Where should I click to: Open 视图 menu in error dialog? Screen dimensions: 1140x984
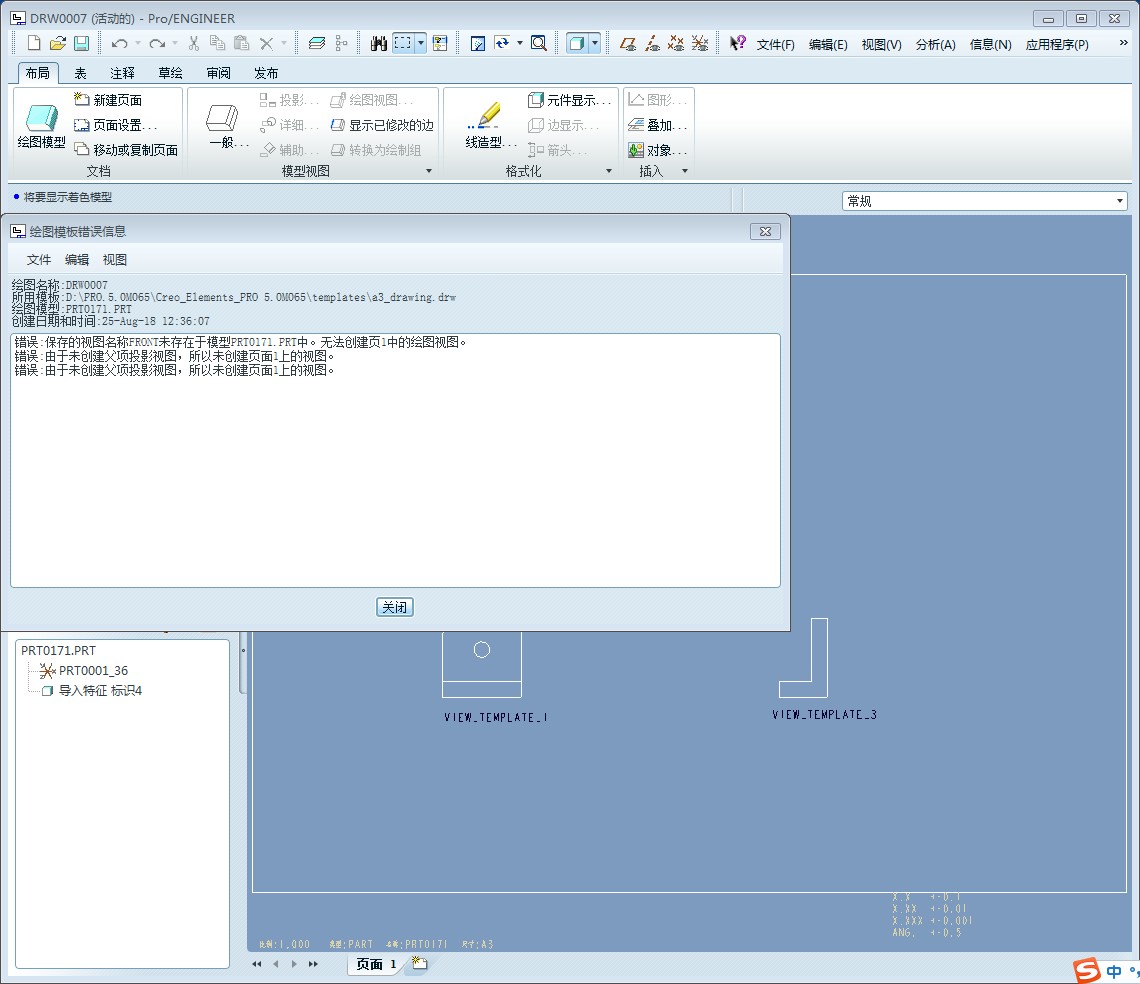[x=114, y=260]
